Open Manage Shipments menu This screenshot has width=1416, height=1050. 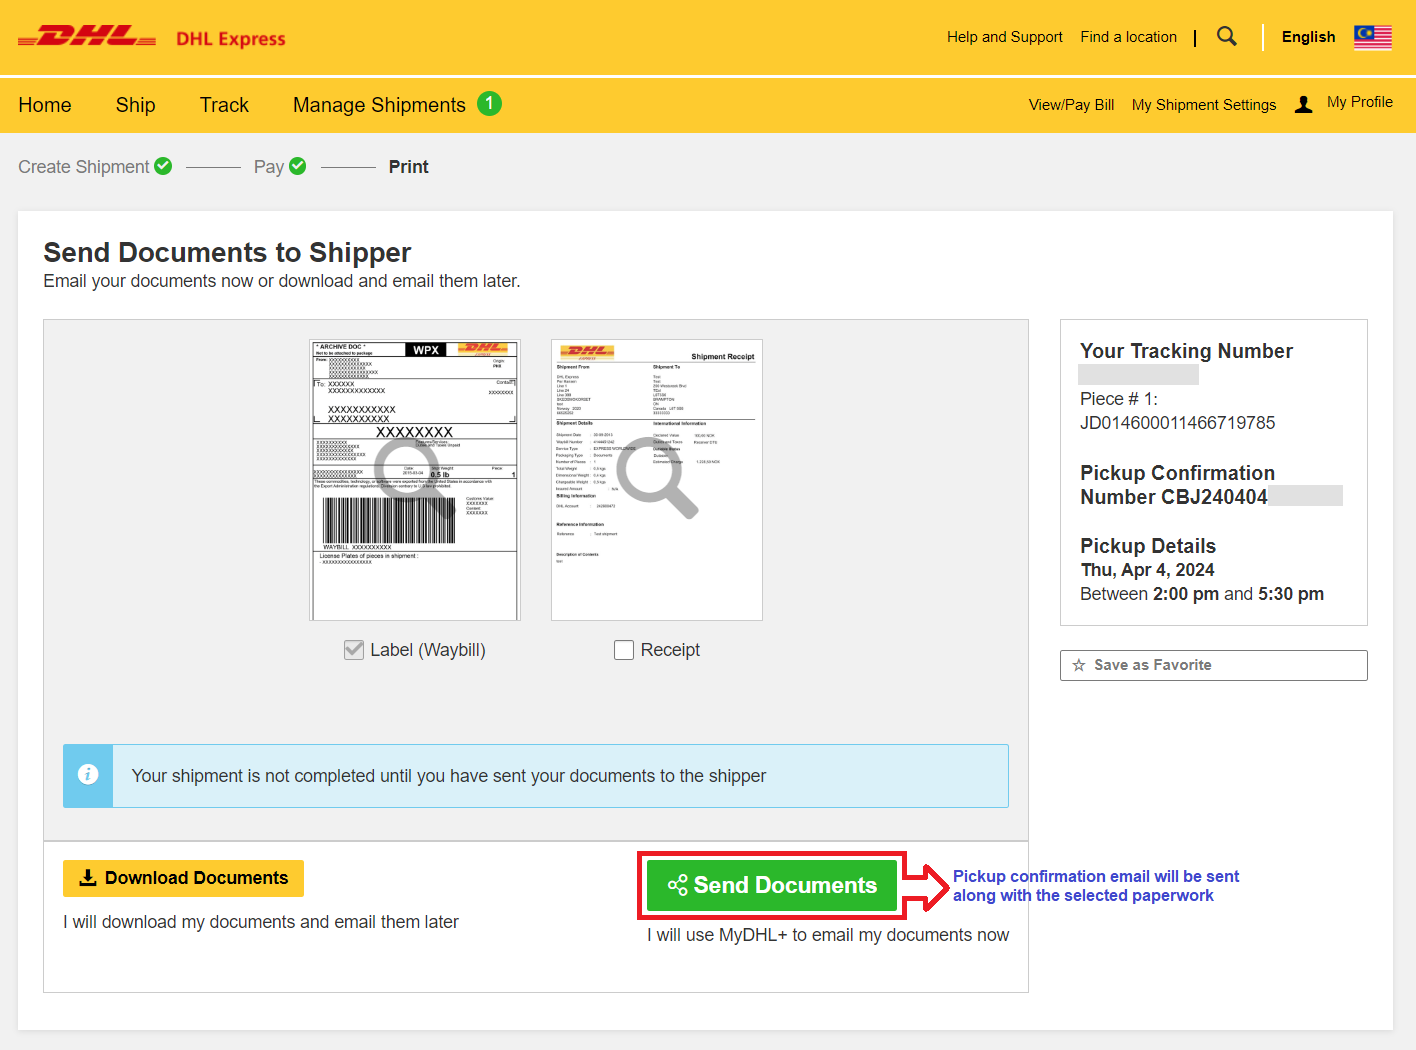click(379, 105)
